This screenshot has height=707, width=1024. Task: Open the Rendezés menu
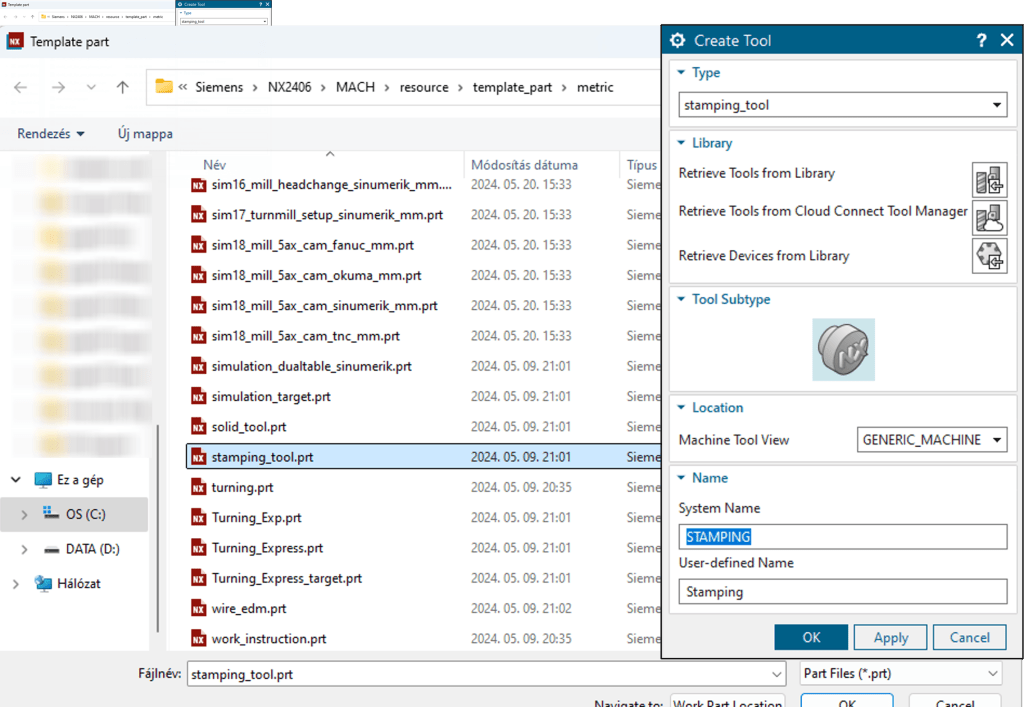pos(50,133)
